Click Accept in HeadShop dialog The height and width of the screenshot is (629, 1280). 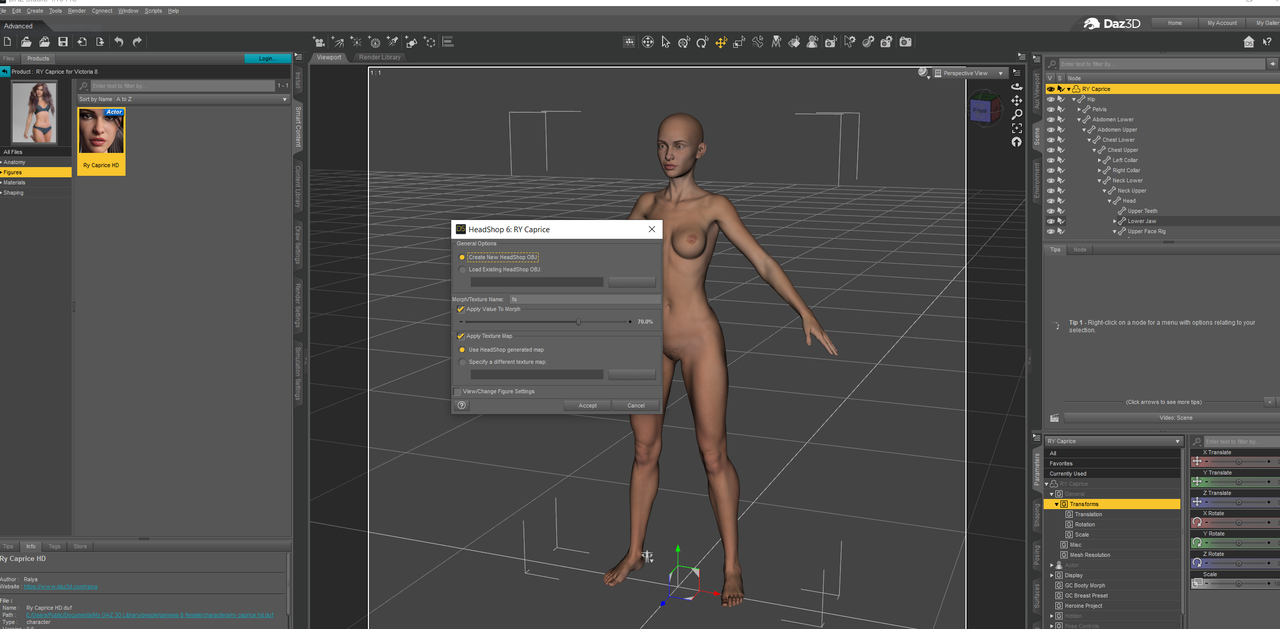click(x=587, y=405)
